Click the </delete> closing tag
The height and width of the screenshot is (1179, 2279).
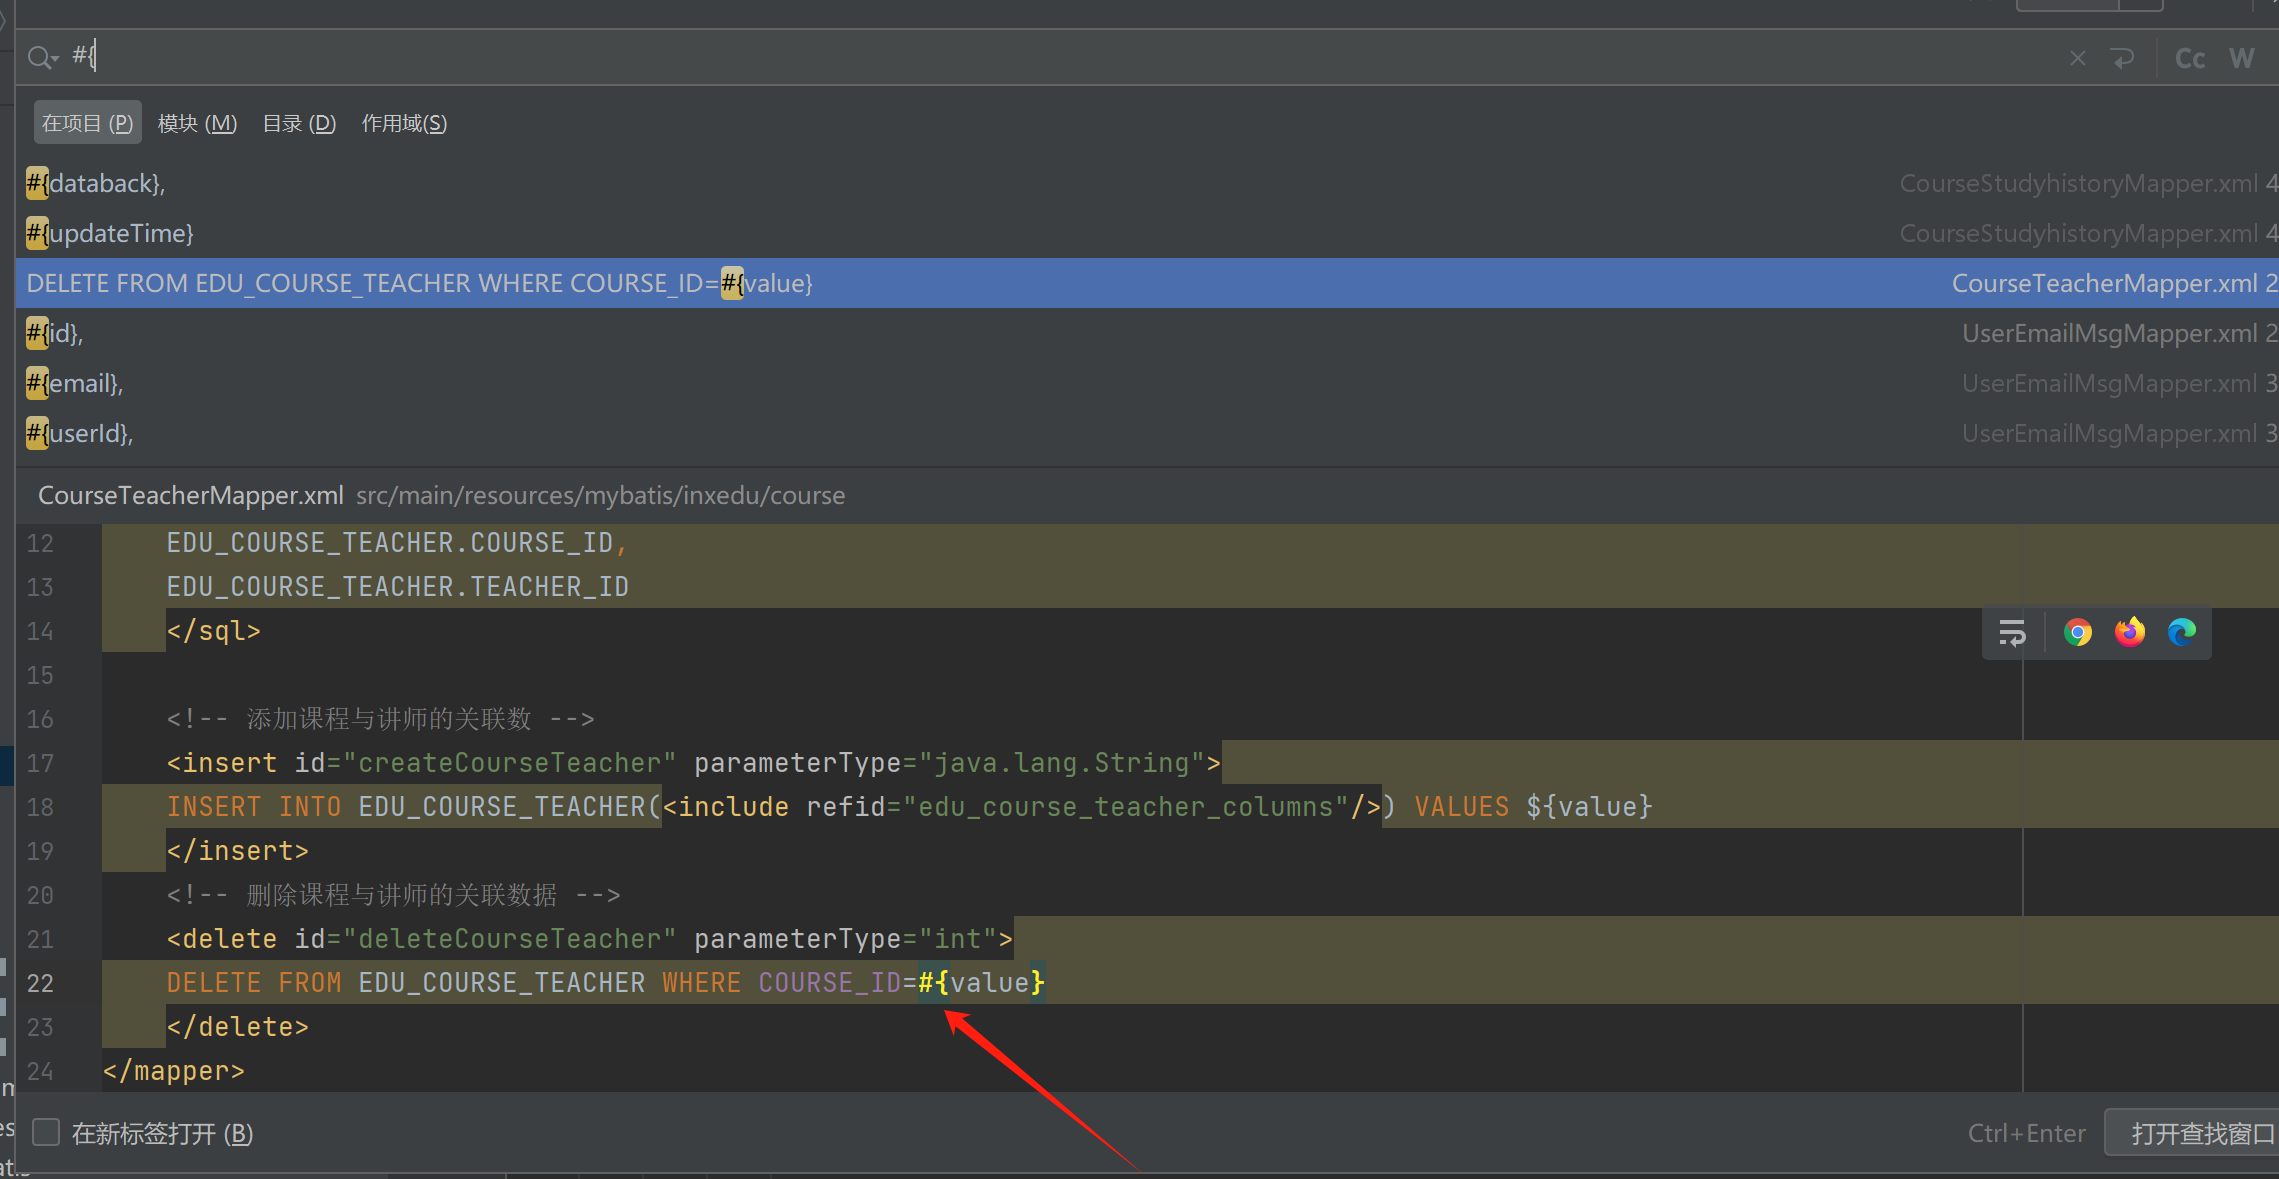coord(238,1027)
